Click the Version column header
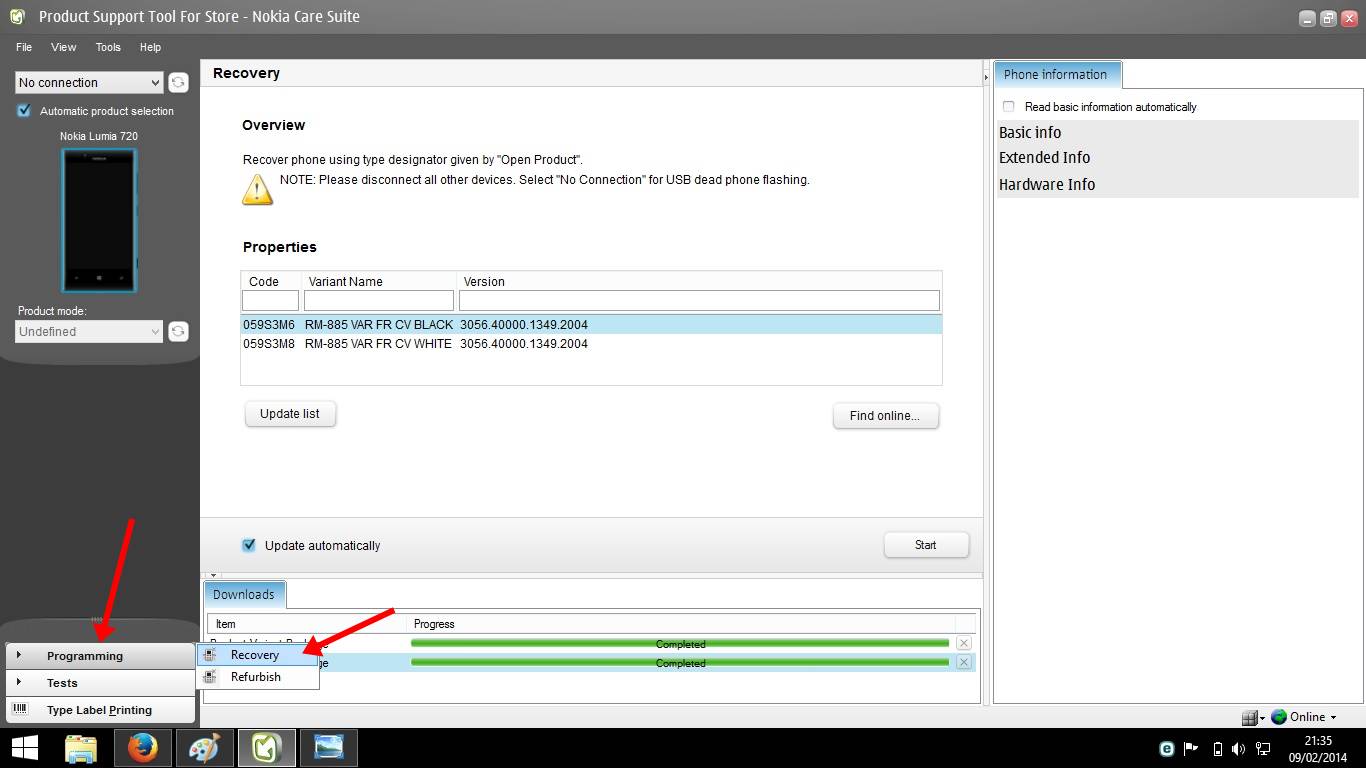1366x768 pixels. 484,281
